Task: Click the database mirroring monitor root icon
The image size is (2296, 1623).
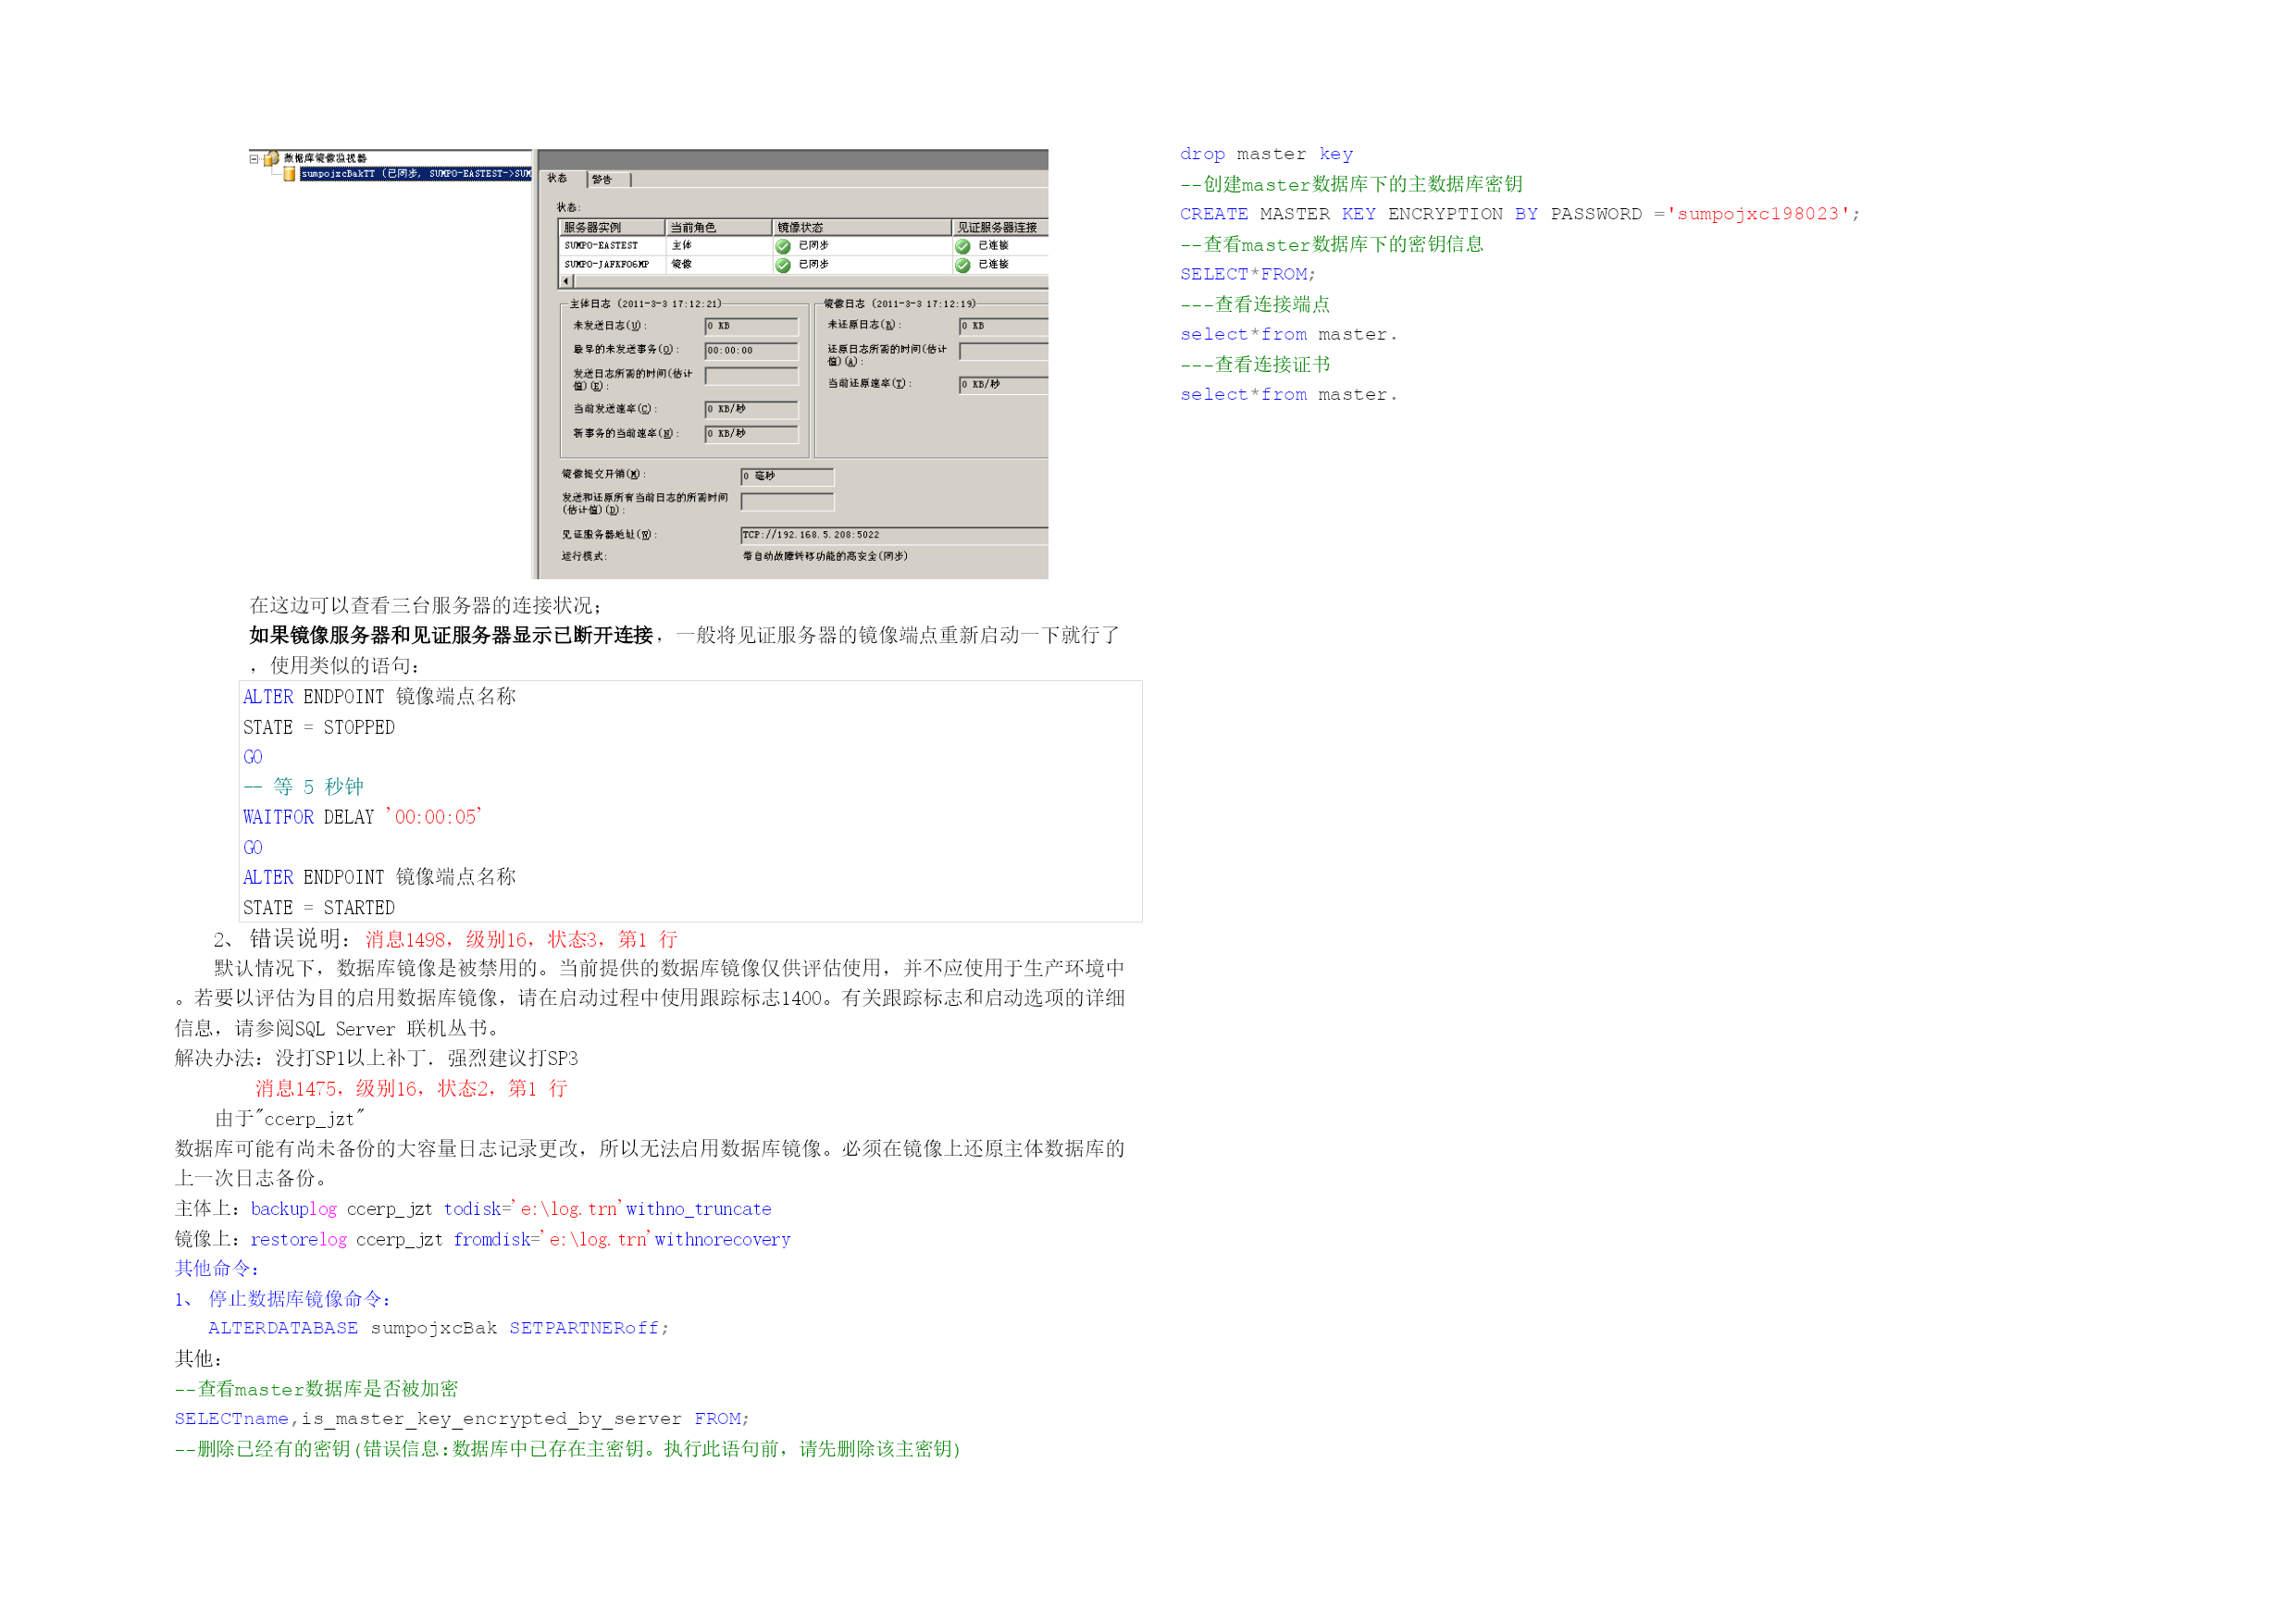Action: 271,158
